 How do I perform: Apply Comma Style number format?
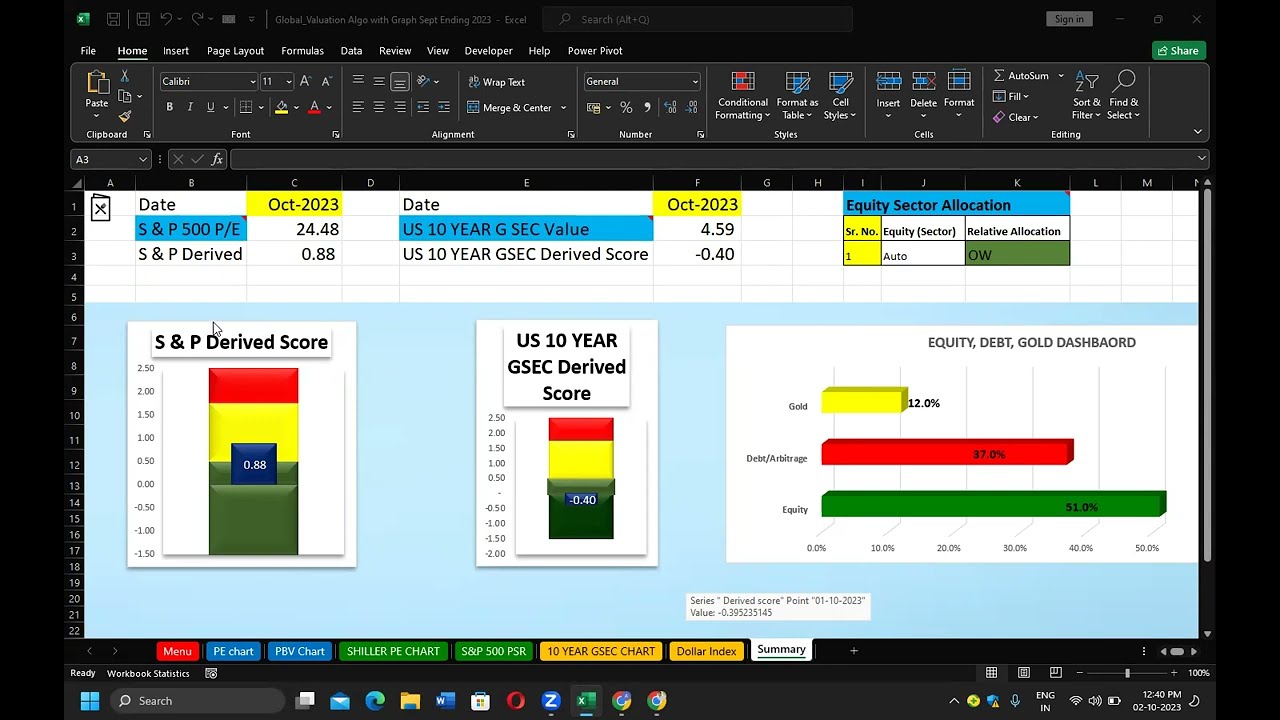point(647,107)
